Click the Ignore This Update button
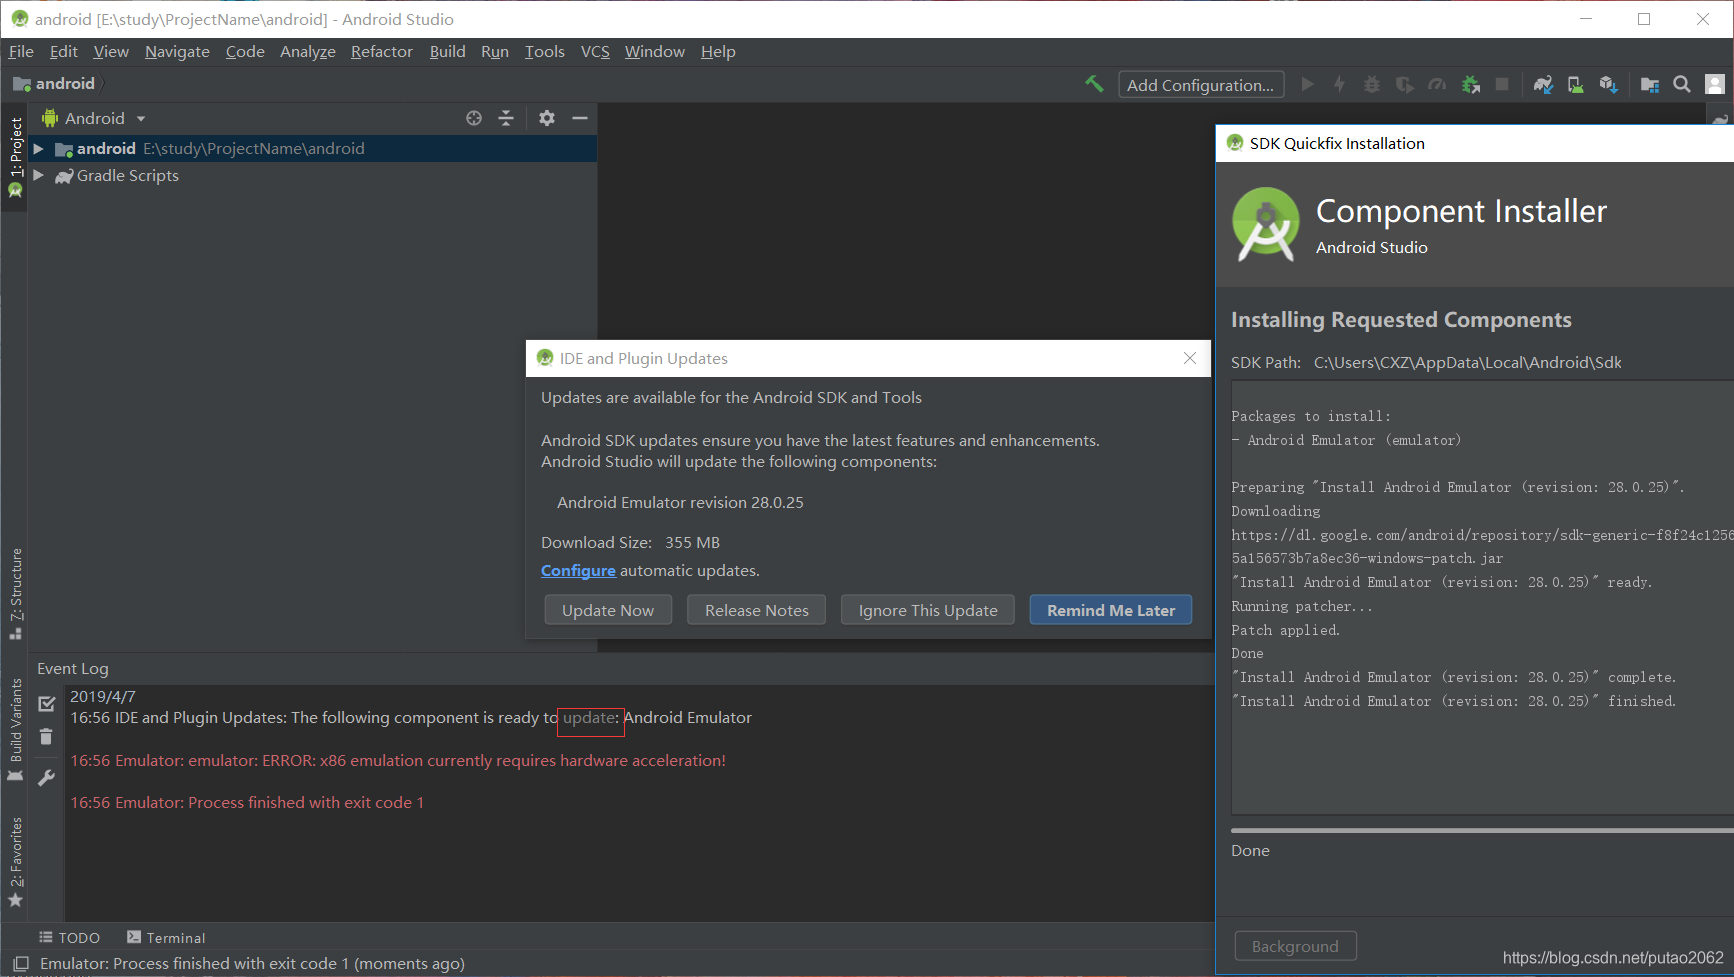Screen dimensions: 1734x977 [x=928, y=610]
